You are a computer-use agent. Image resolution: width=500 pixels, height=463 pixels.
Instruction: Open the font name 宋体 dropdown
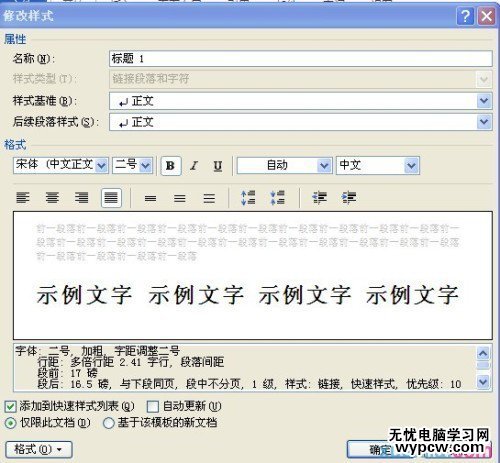[x=101, y=165]
